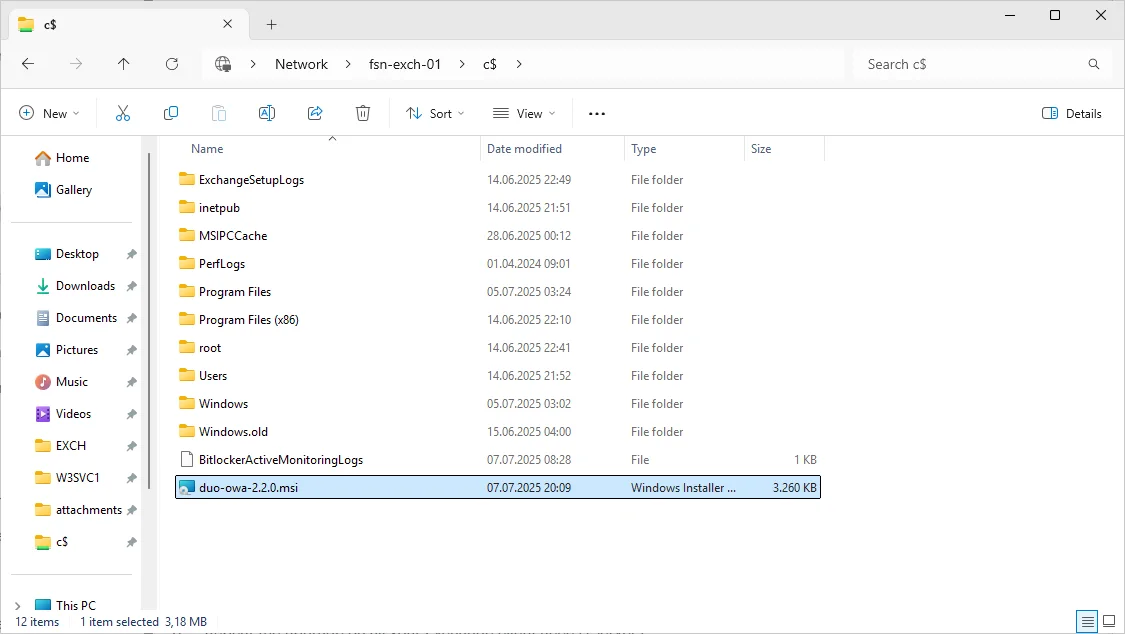Screen dimensions: 1125x634
Task: Expand the This PC tree node
Action: click(18, 606)
